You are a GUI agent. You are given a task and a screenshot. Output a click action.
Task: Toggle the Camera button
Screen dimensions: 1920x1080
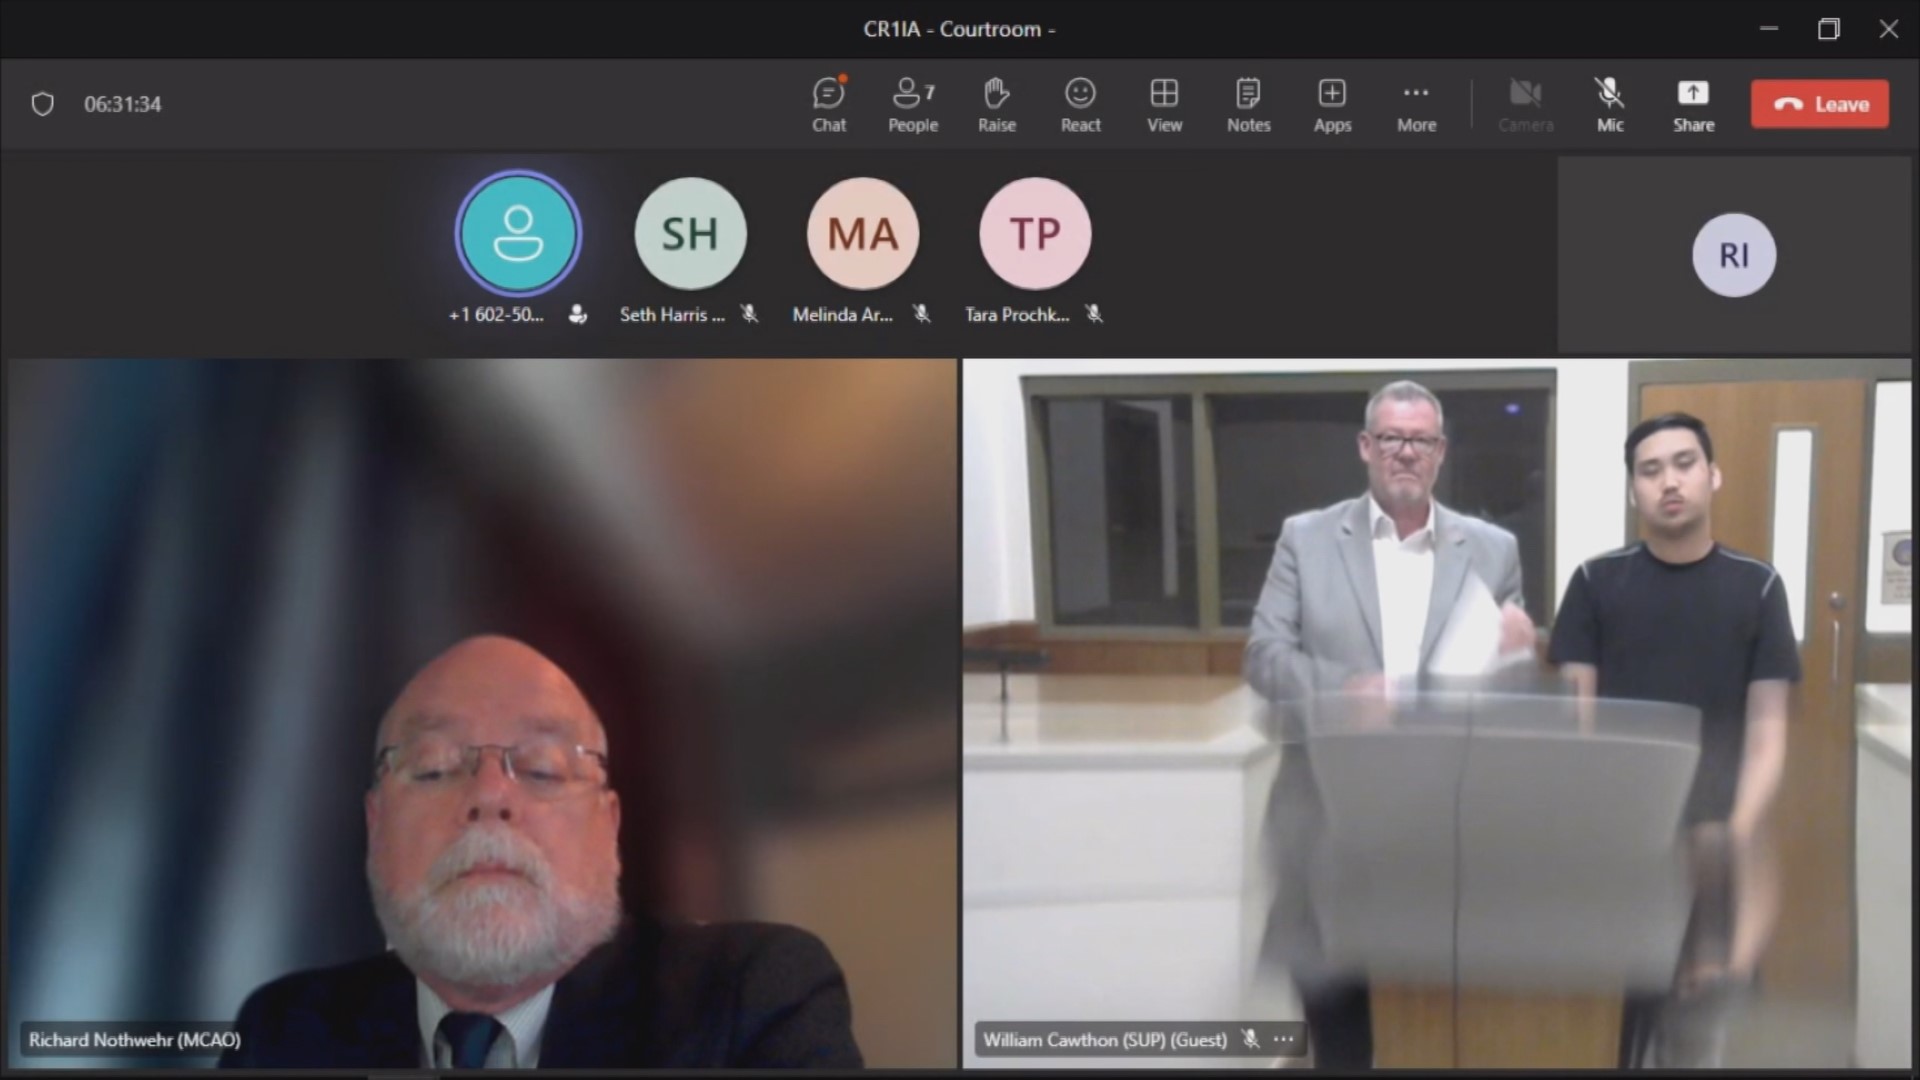1525,104
